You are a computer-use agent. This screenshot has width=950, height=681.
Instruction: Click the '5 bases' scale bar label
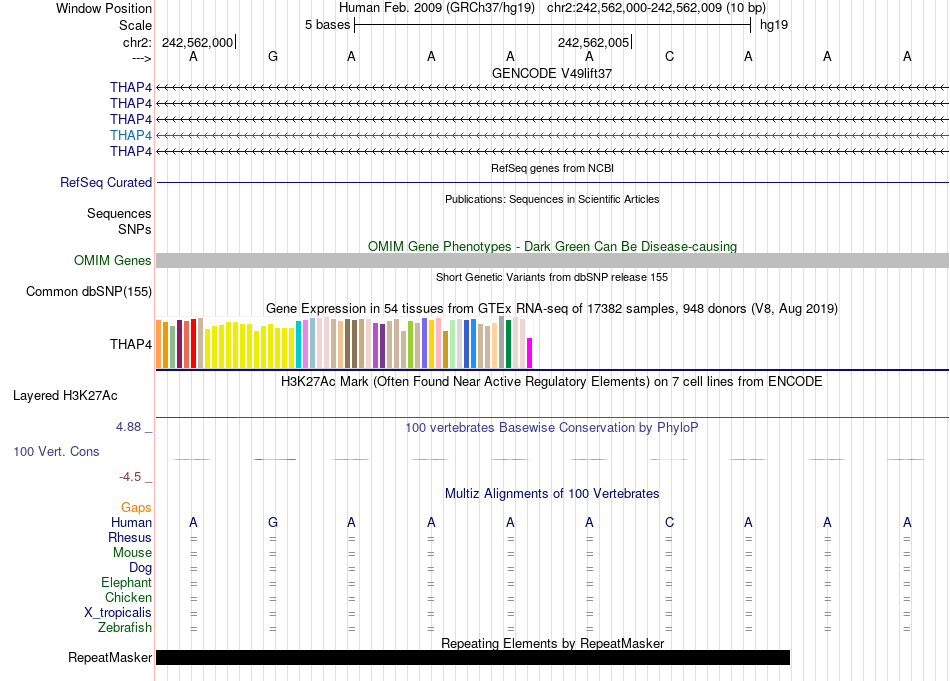pos(327,25)
